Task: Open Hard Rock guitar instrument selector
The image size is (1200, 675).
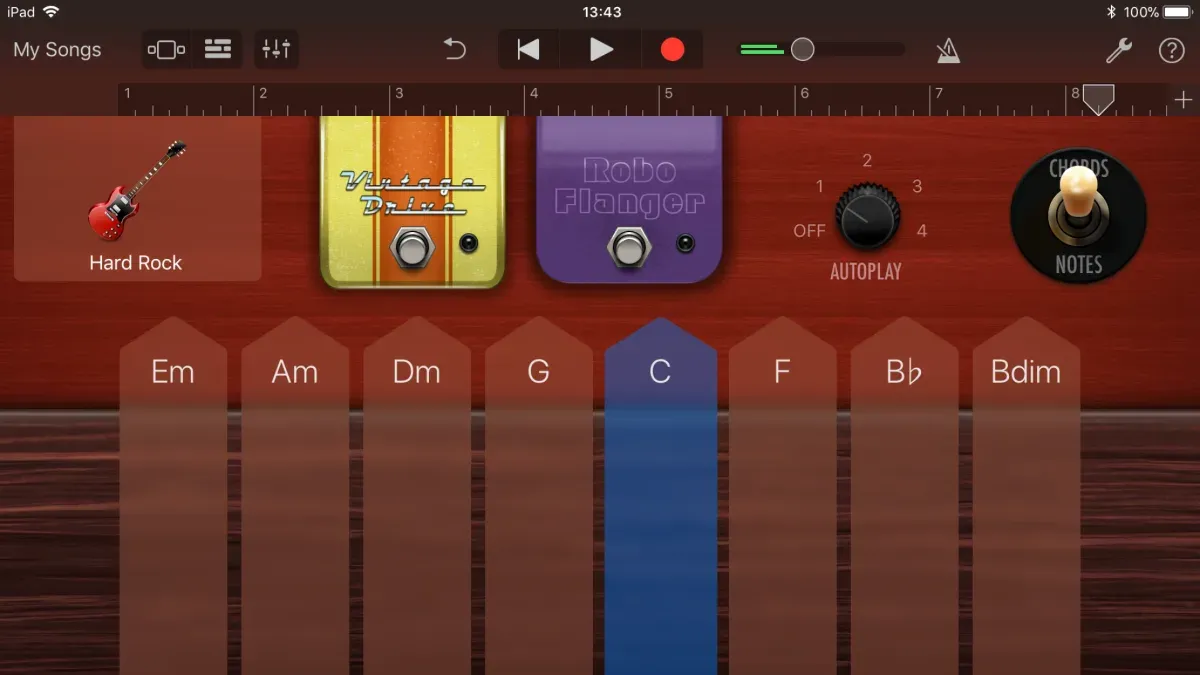Action: pos(138,199)
